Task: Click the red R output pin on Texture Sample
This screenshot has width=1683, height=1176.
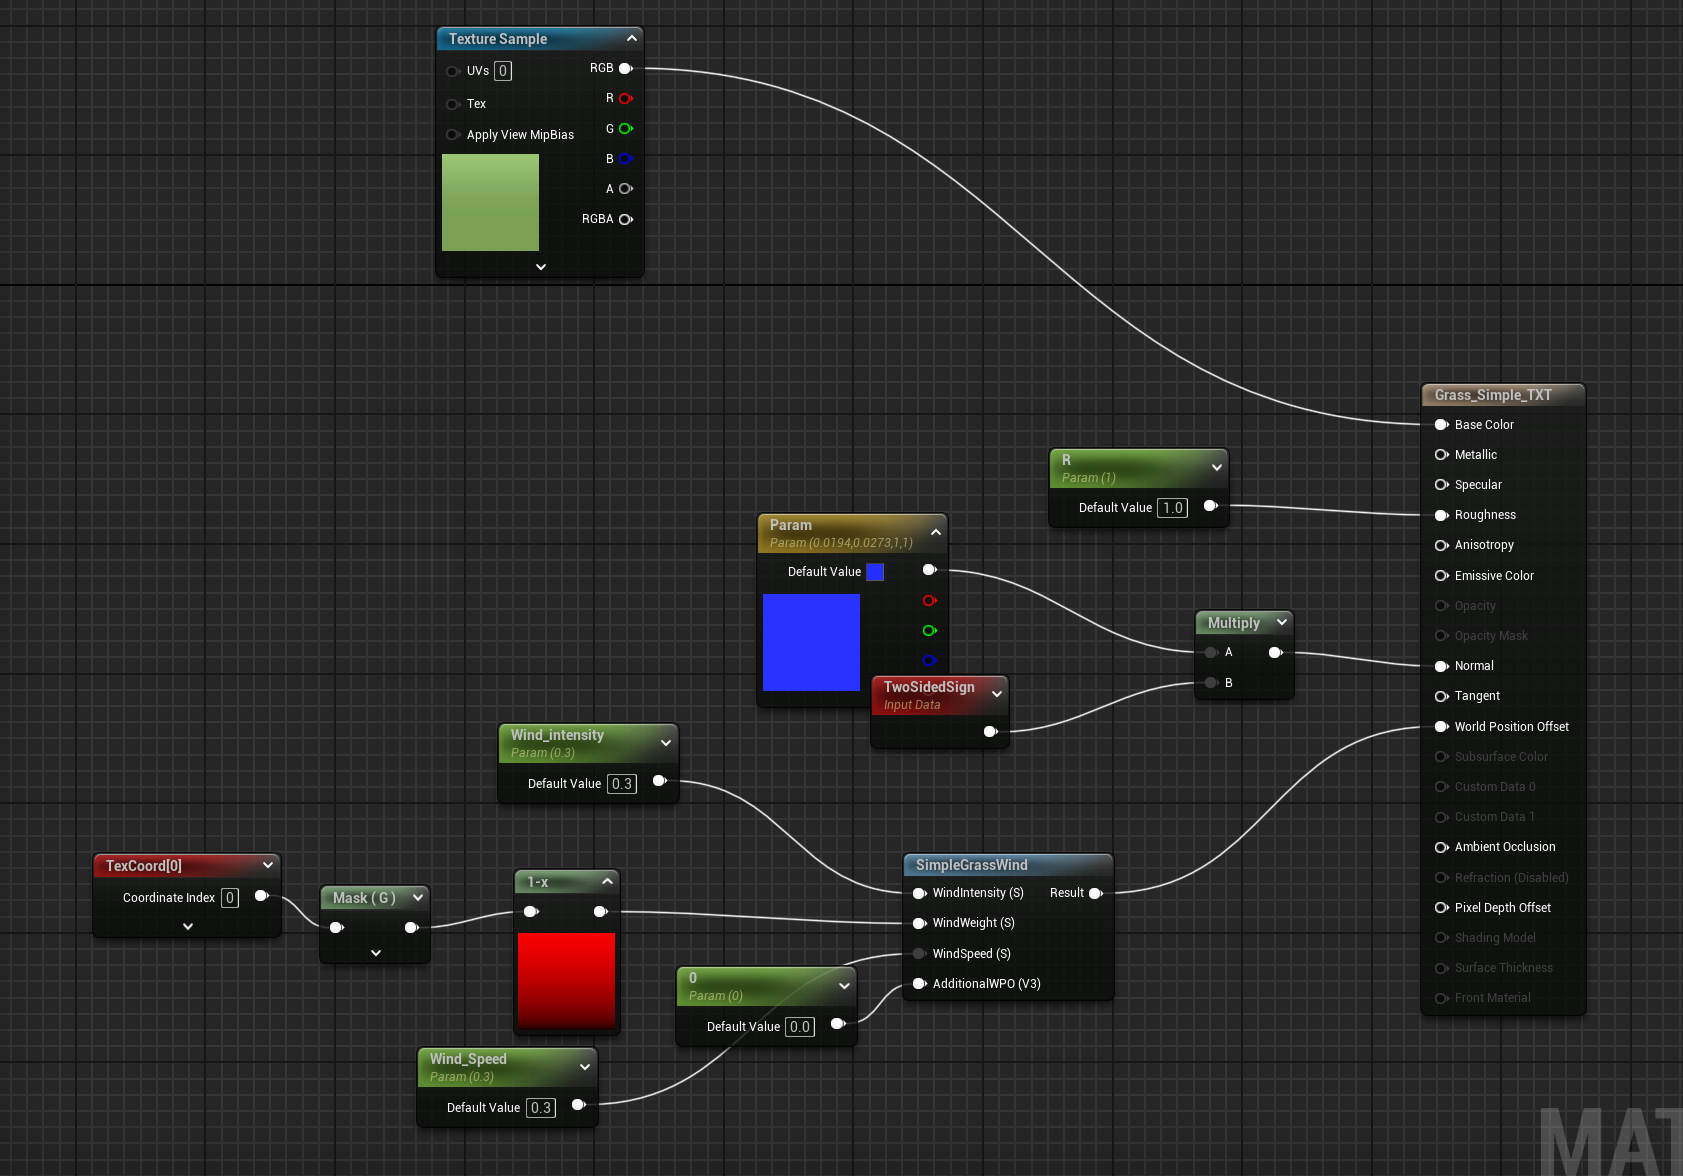Action: pyautogui.click(x=626, y=98)
